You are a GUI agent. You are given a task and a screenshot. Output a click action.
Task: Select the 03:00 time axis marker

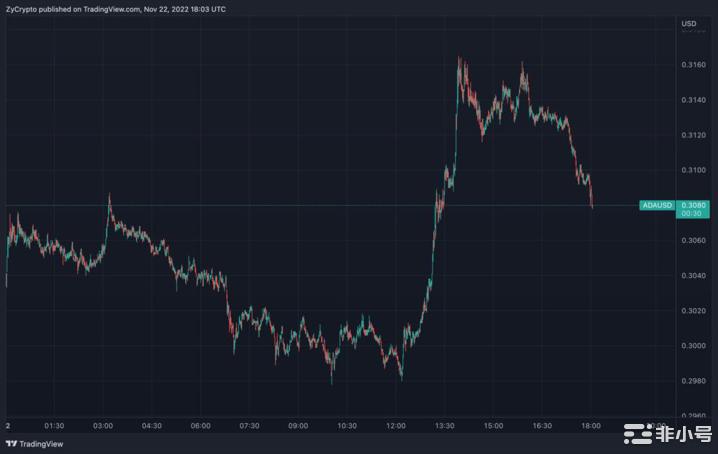(103, 425)
